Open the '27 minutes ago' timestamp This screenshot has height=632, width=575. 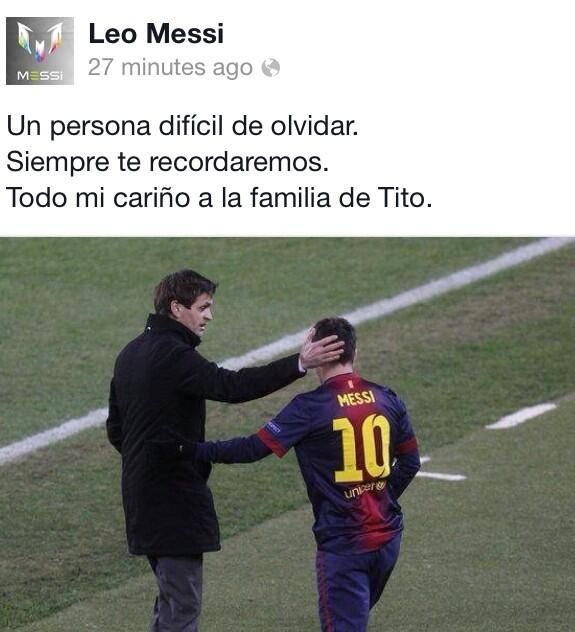coord(170,67)
